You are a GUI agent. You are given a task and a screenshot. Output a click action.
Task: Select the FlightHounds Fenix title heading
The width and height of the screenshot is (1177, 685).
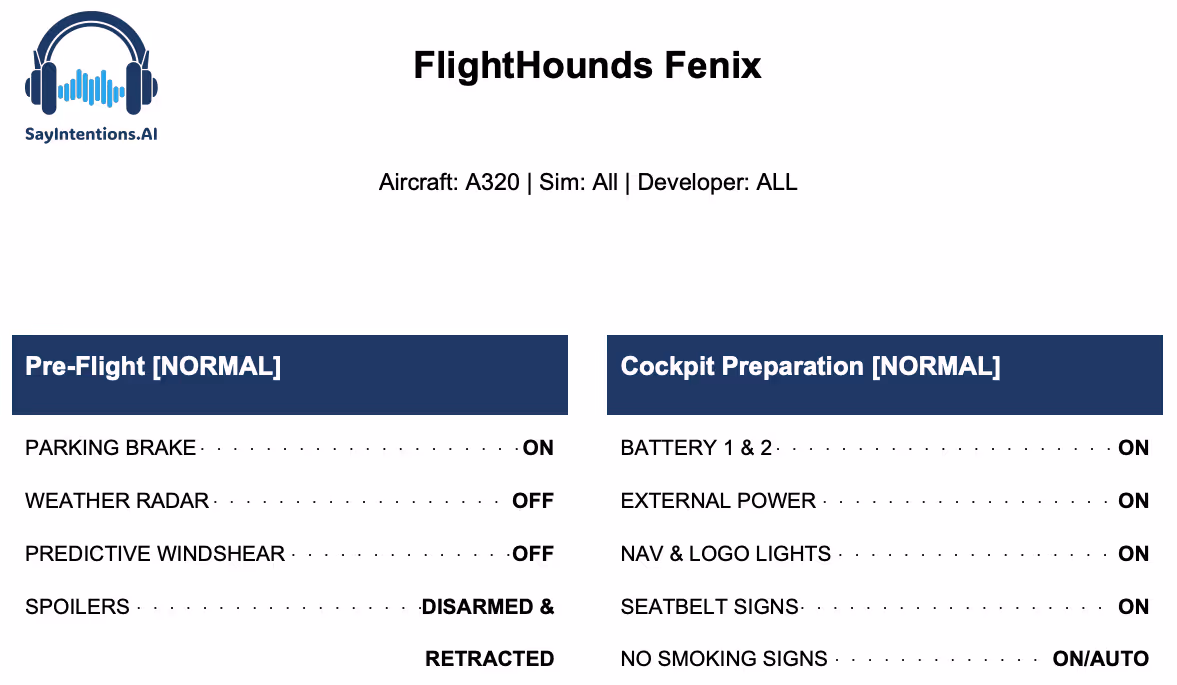tap(588, 65)
